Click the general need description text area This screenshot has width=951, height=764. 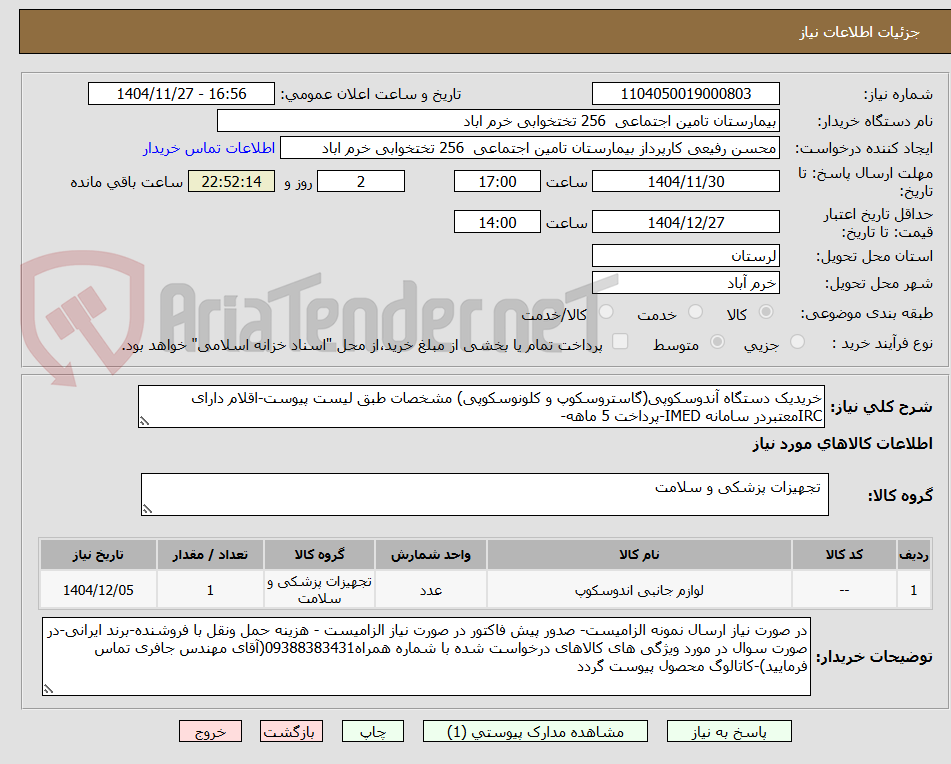[481, 407]
